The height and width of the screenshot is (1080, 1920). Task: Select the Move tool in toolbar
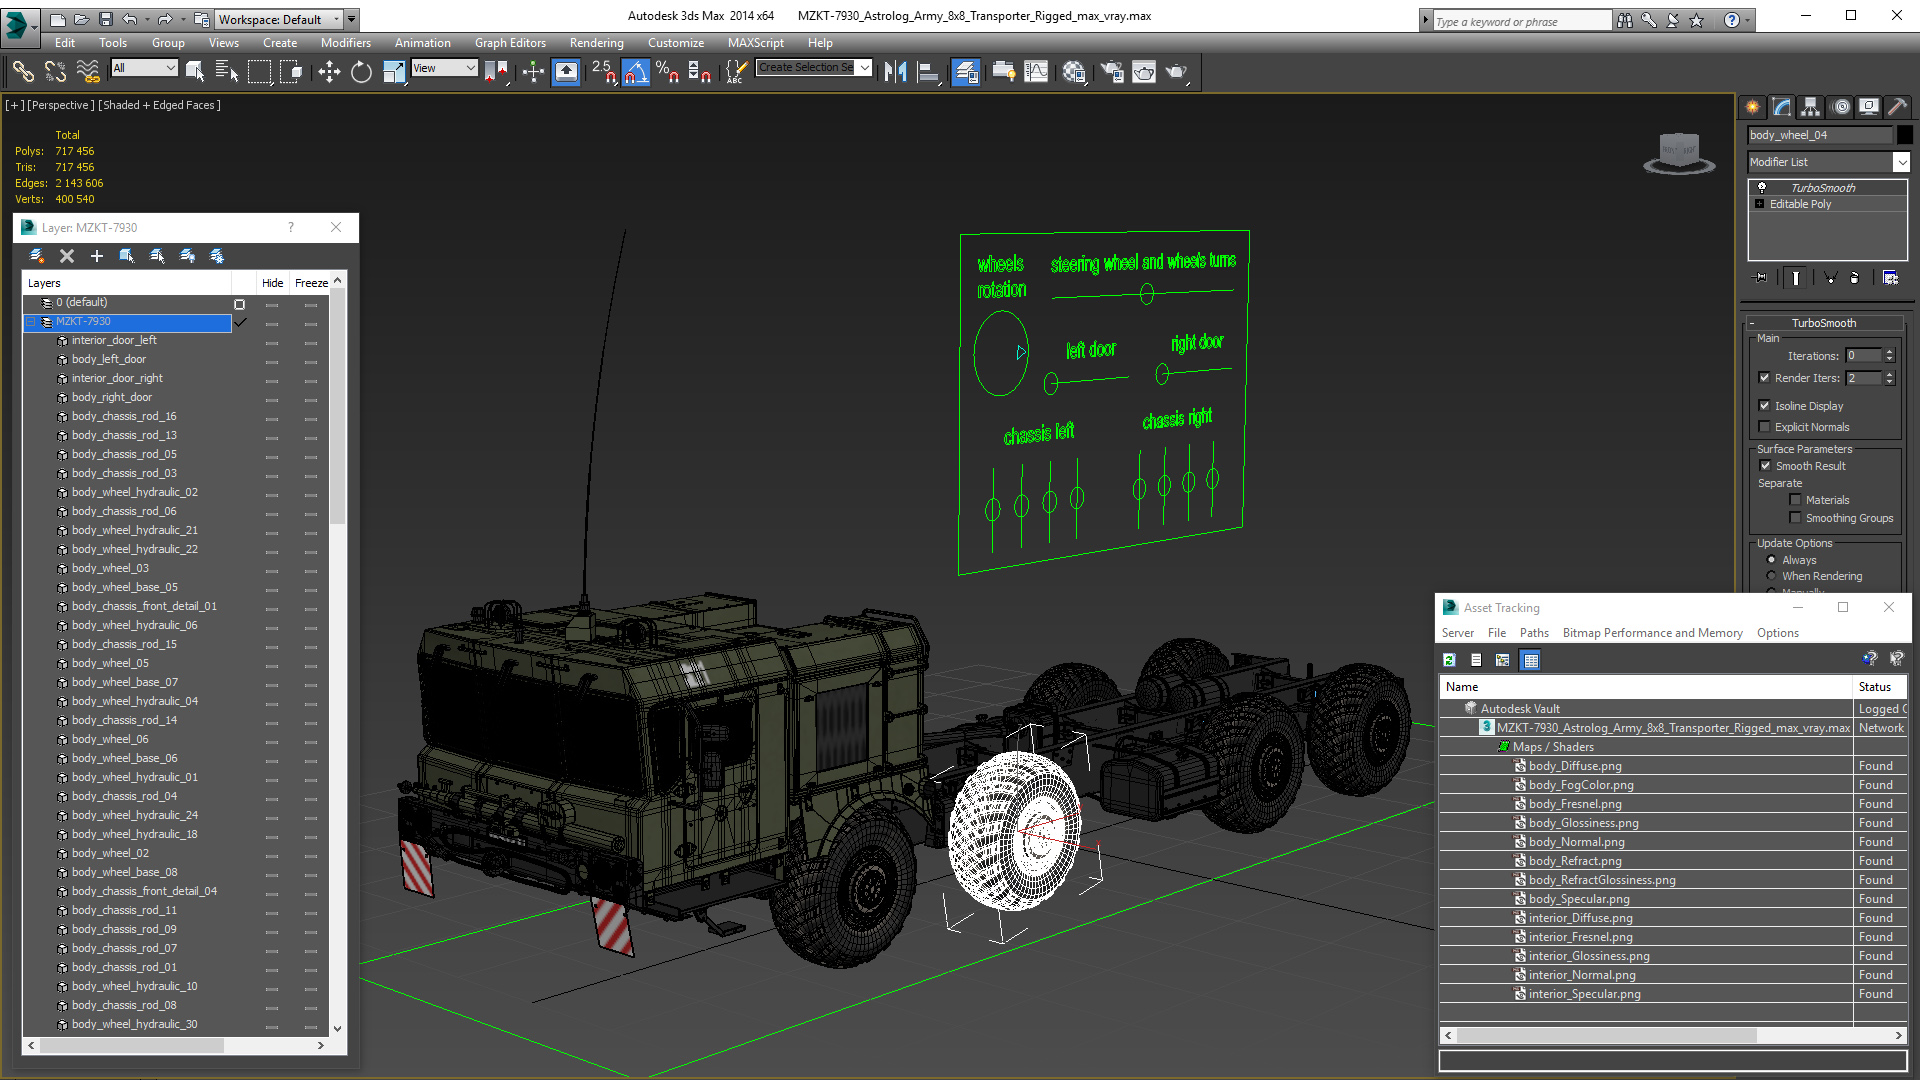coord(329,71)
